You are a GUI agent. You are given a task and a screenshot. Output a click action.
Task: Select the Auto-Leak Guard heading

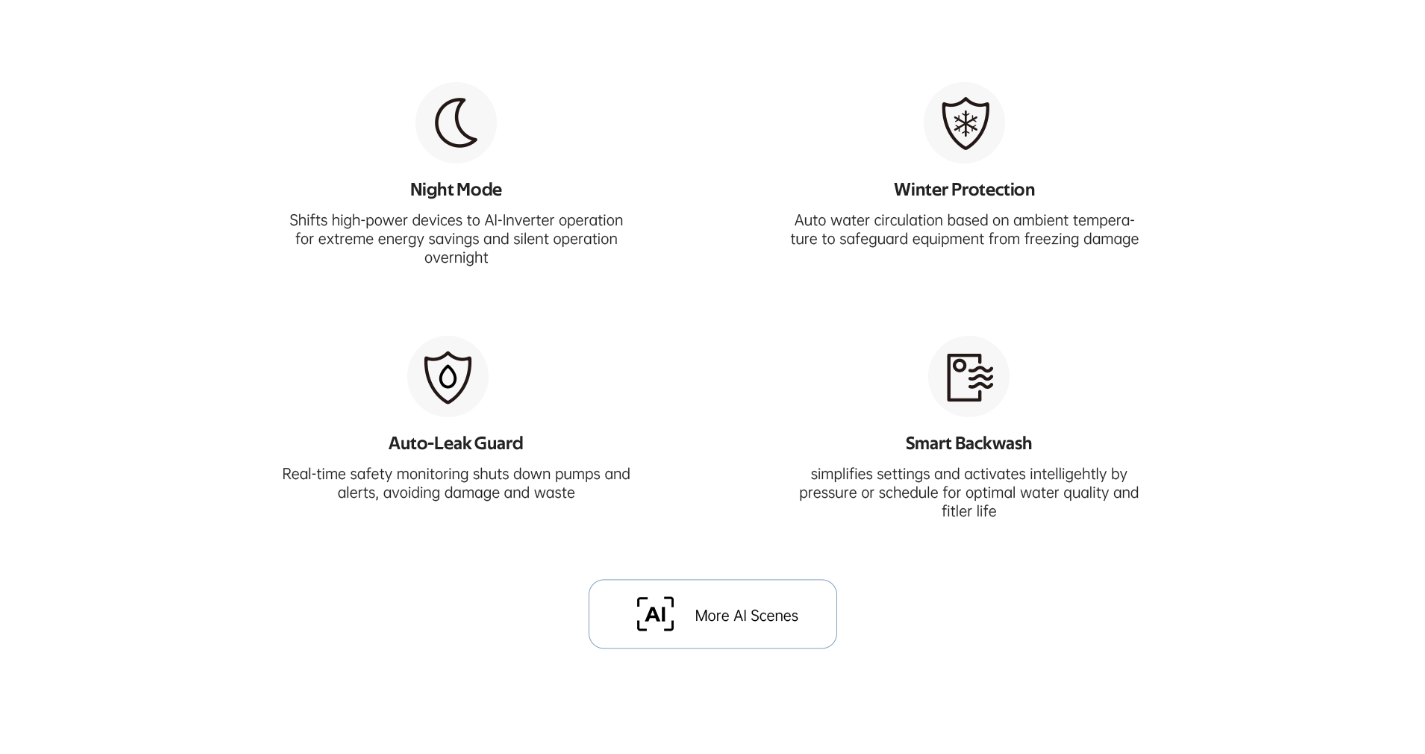(x=455, y=443)
